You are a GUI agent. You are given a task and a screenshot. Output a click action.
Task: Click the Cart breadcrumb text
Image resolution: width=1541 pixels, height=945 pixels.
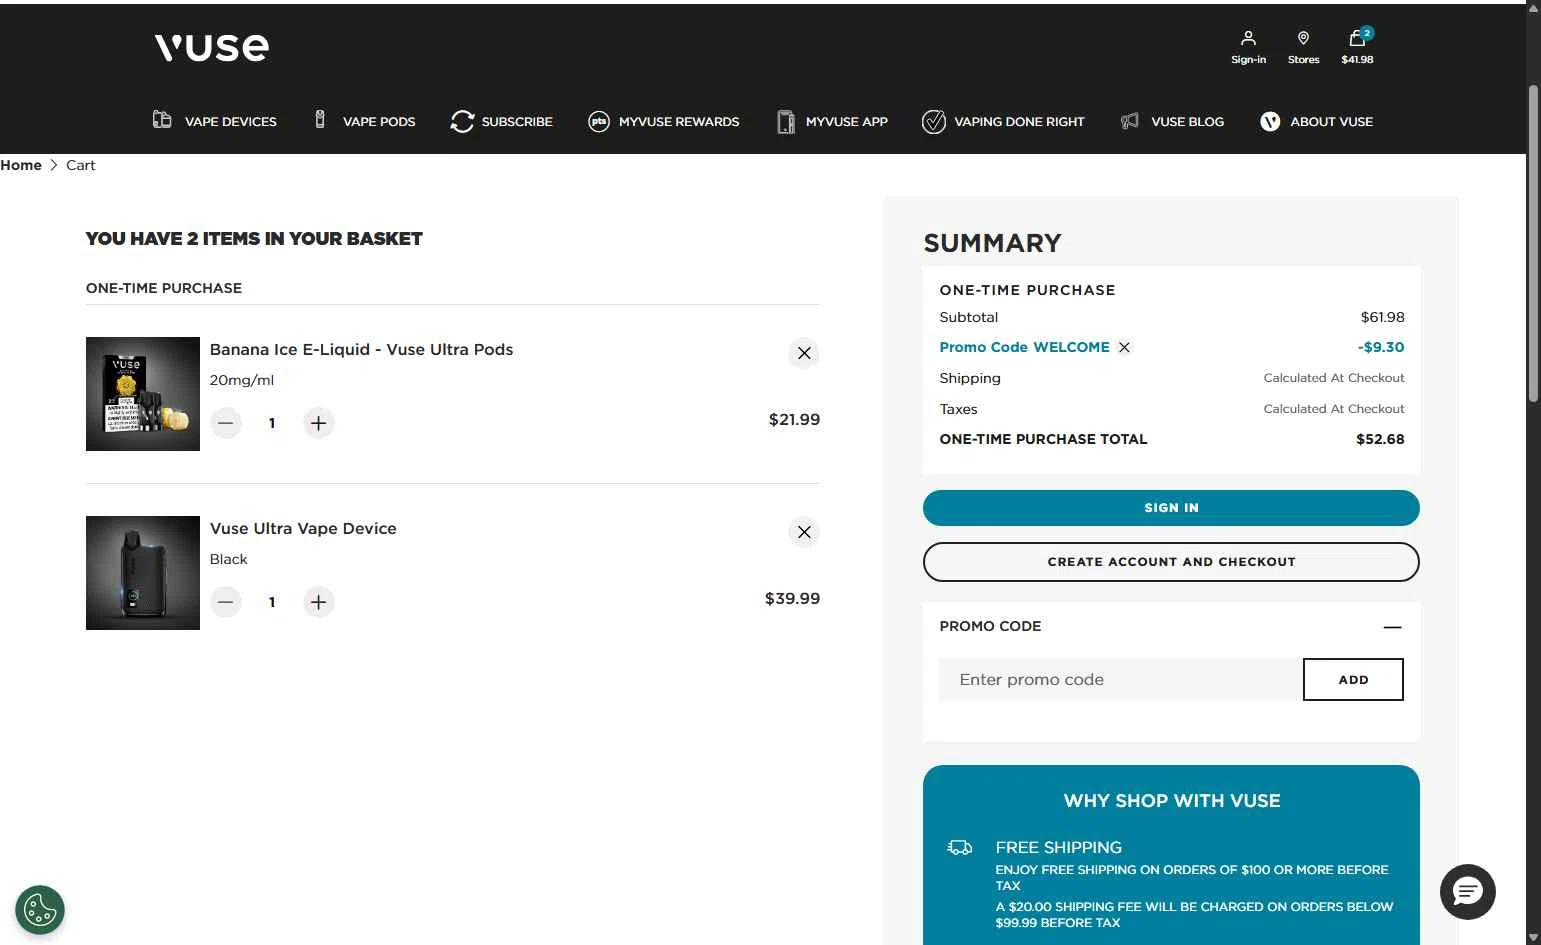point(81,165)
